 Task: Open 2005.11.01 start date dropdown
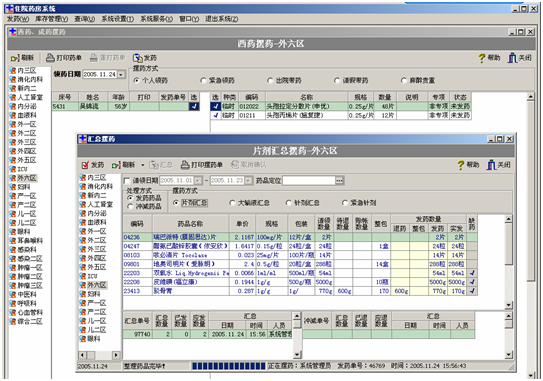197,180
